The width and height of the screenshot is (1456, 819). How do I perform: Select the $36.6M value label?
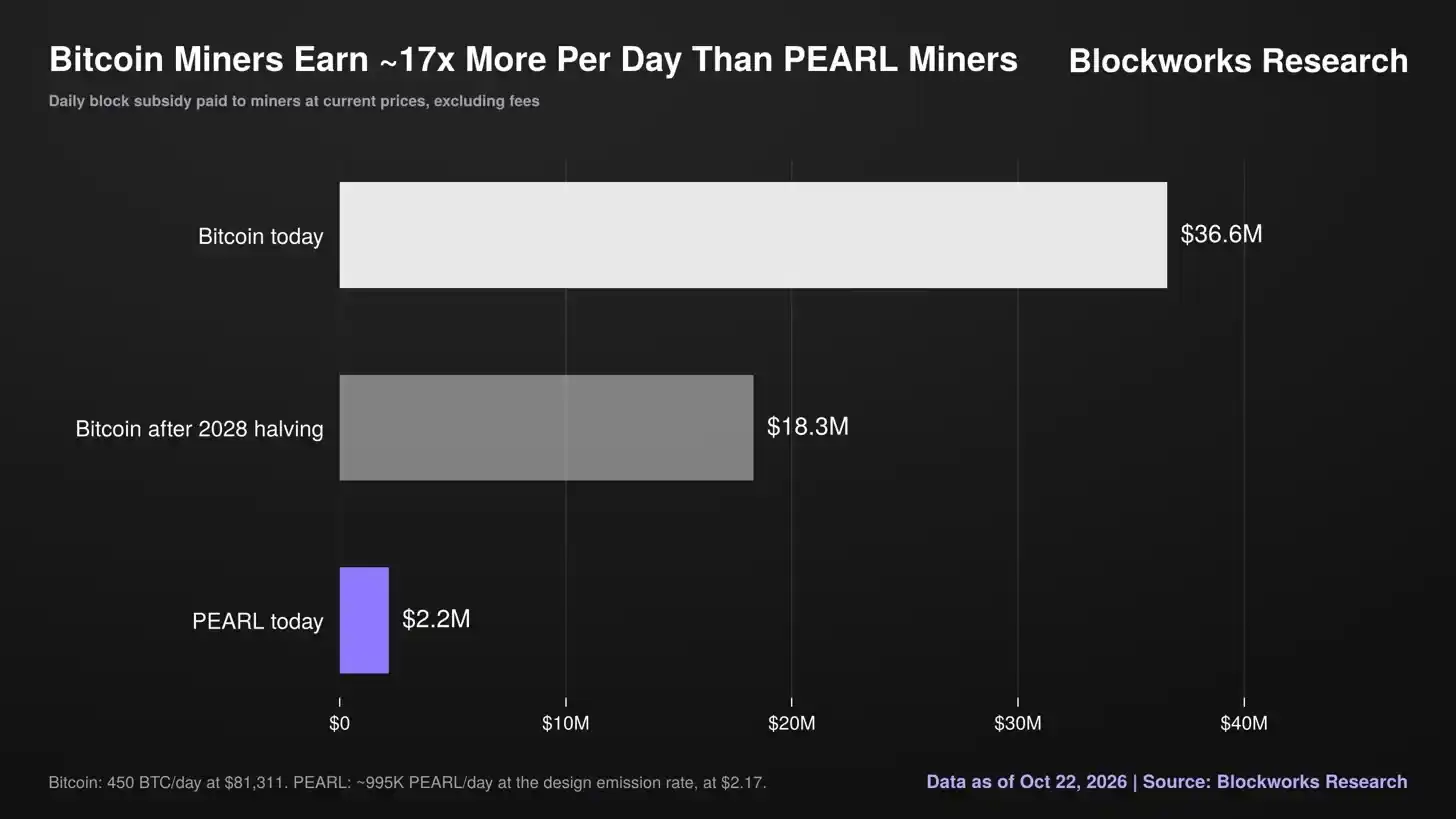click(1221, 234)
